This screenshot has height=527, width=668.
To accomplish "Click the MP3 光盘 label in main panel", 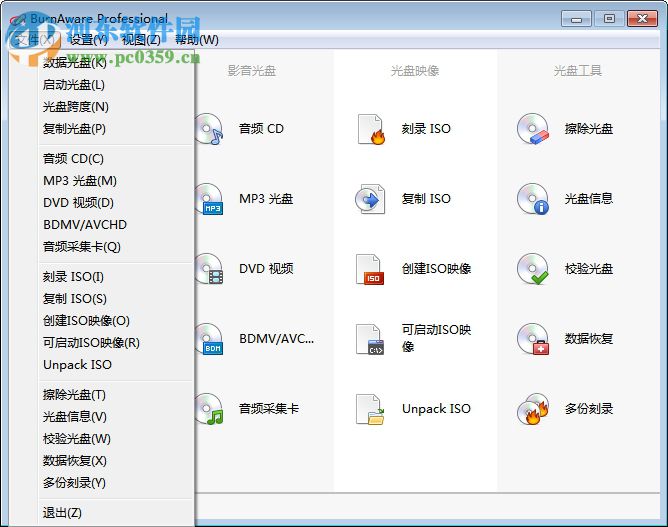I will point(266,199).
